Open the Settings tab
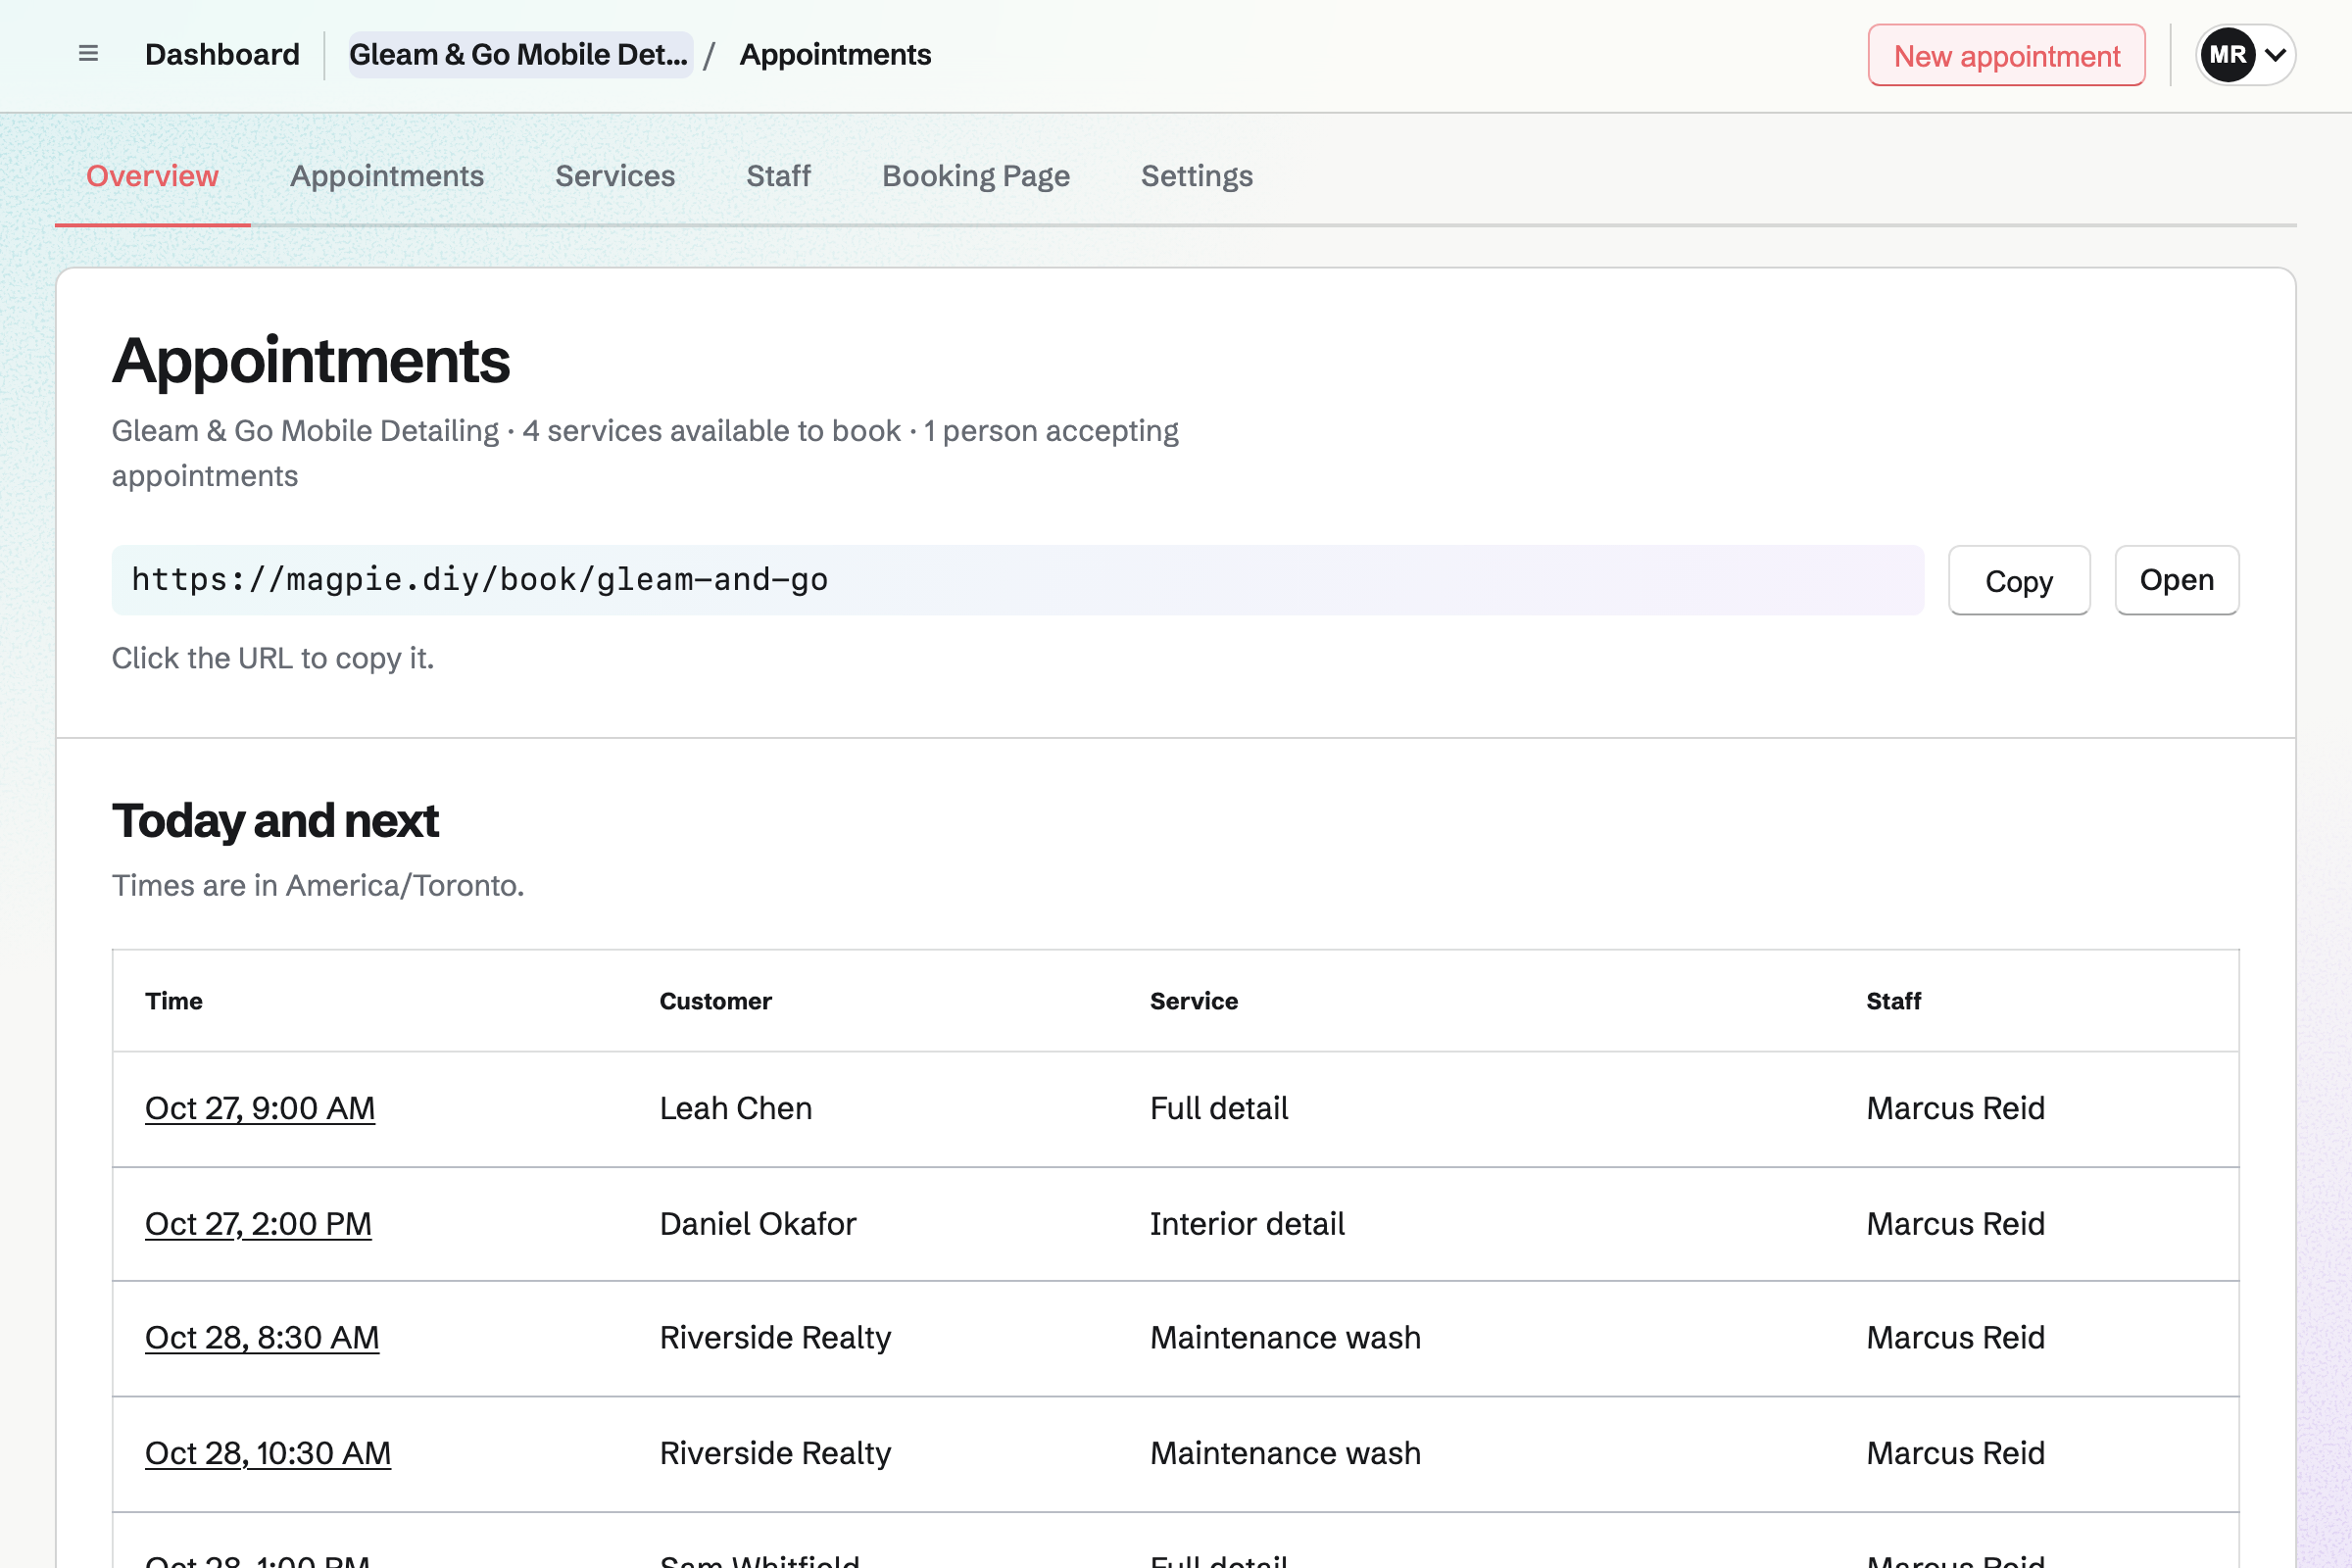Viewport: 2352px width, 1568px height. coord(1197,176)
